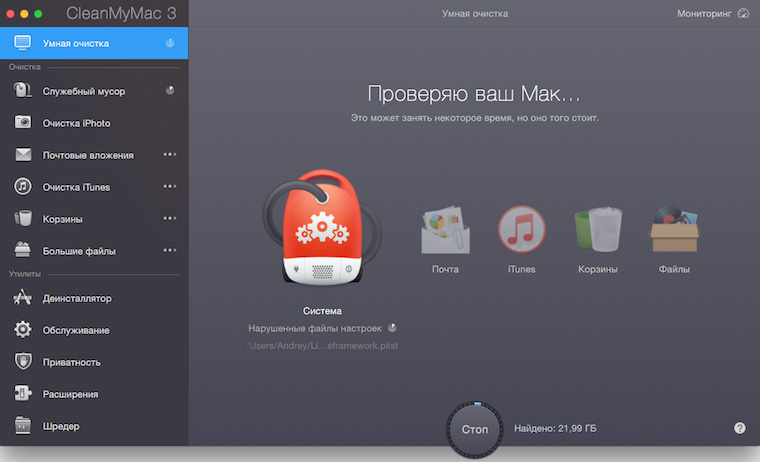Click the Приватность shield icon
This screenshot has width=760, height=462.
[23, 361]
